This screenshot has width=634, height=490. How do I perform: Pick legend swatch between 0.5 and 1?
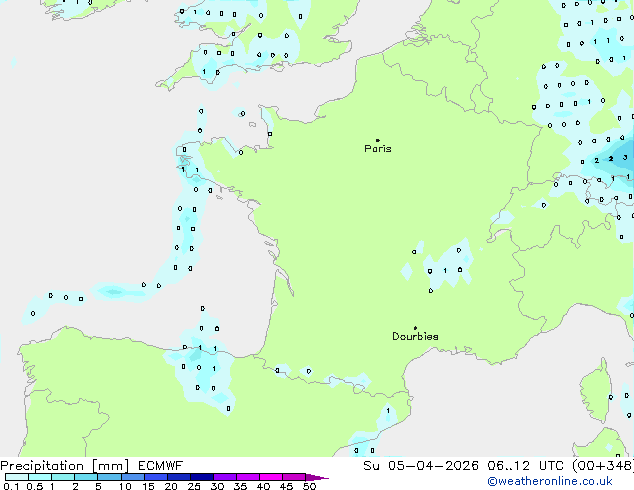[x=40, y=477]
